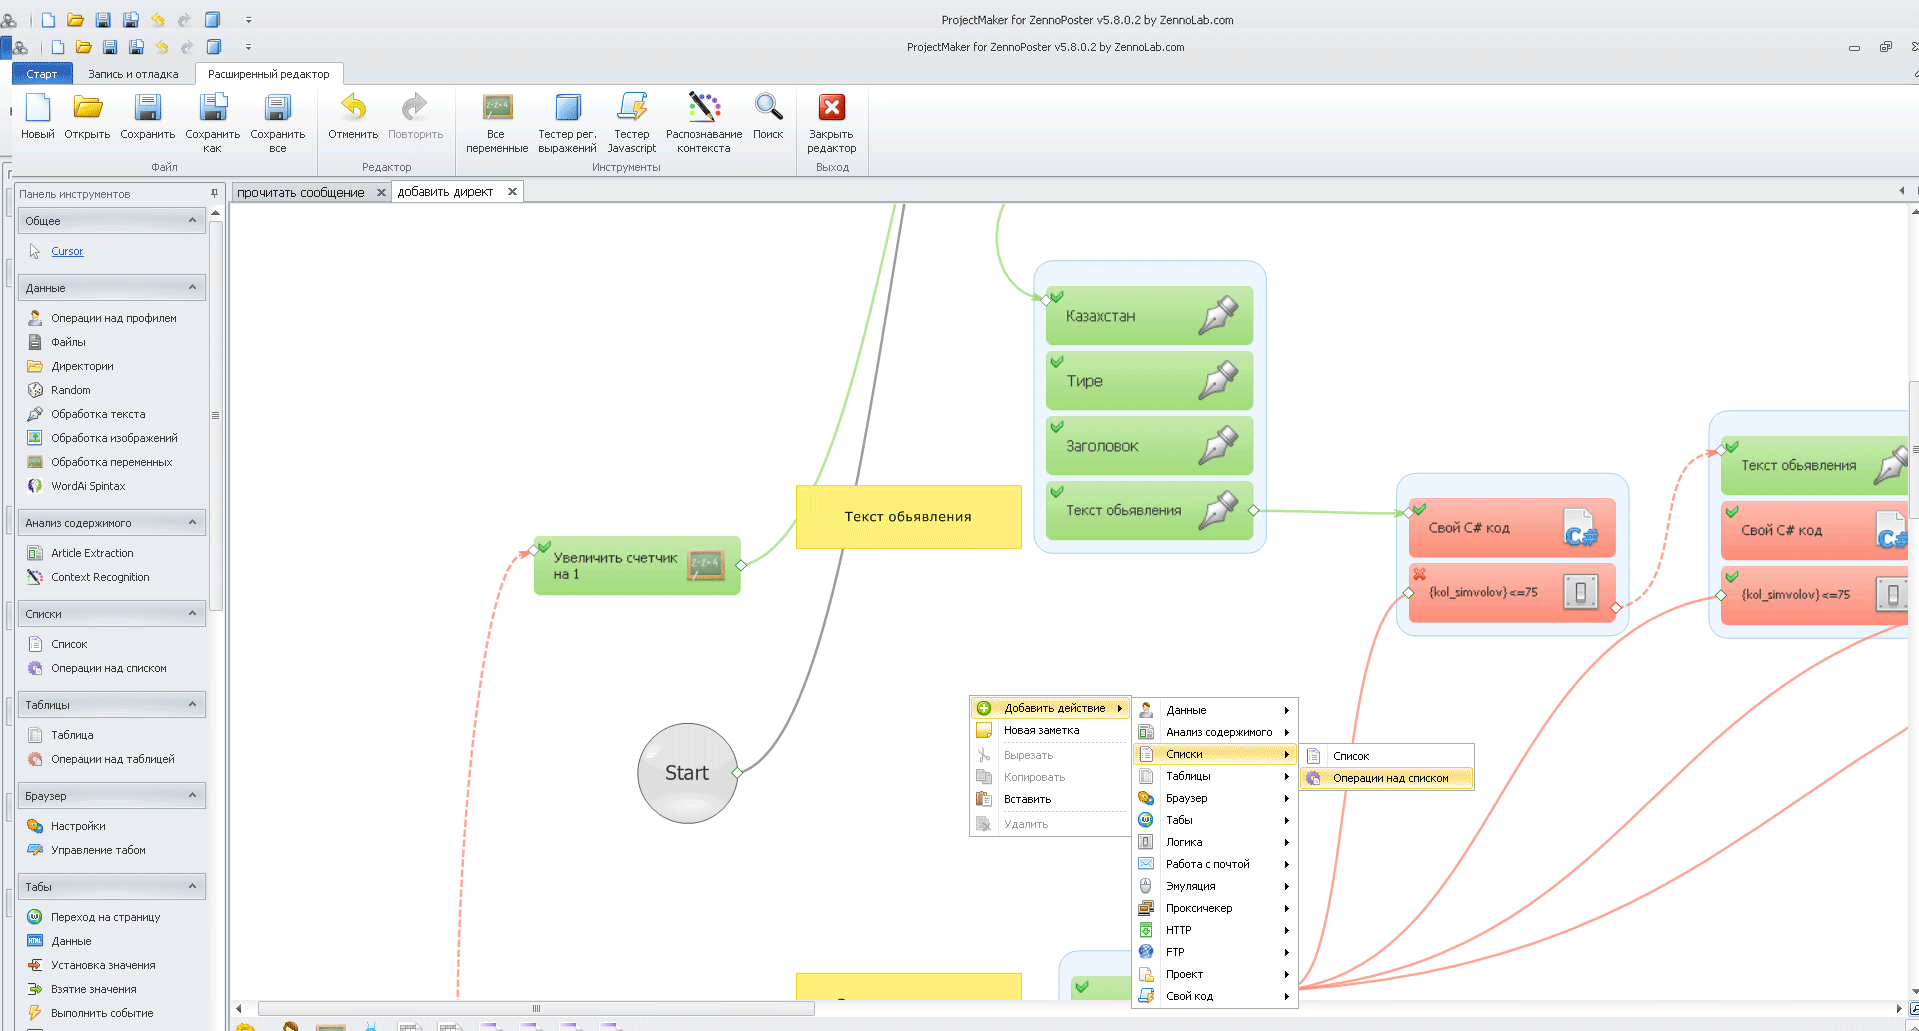Click the horizontal canvas scrollbar thumb
The image size is (1919, 1031).
[536, 1008]
